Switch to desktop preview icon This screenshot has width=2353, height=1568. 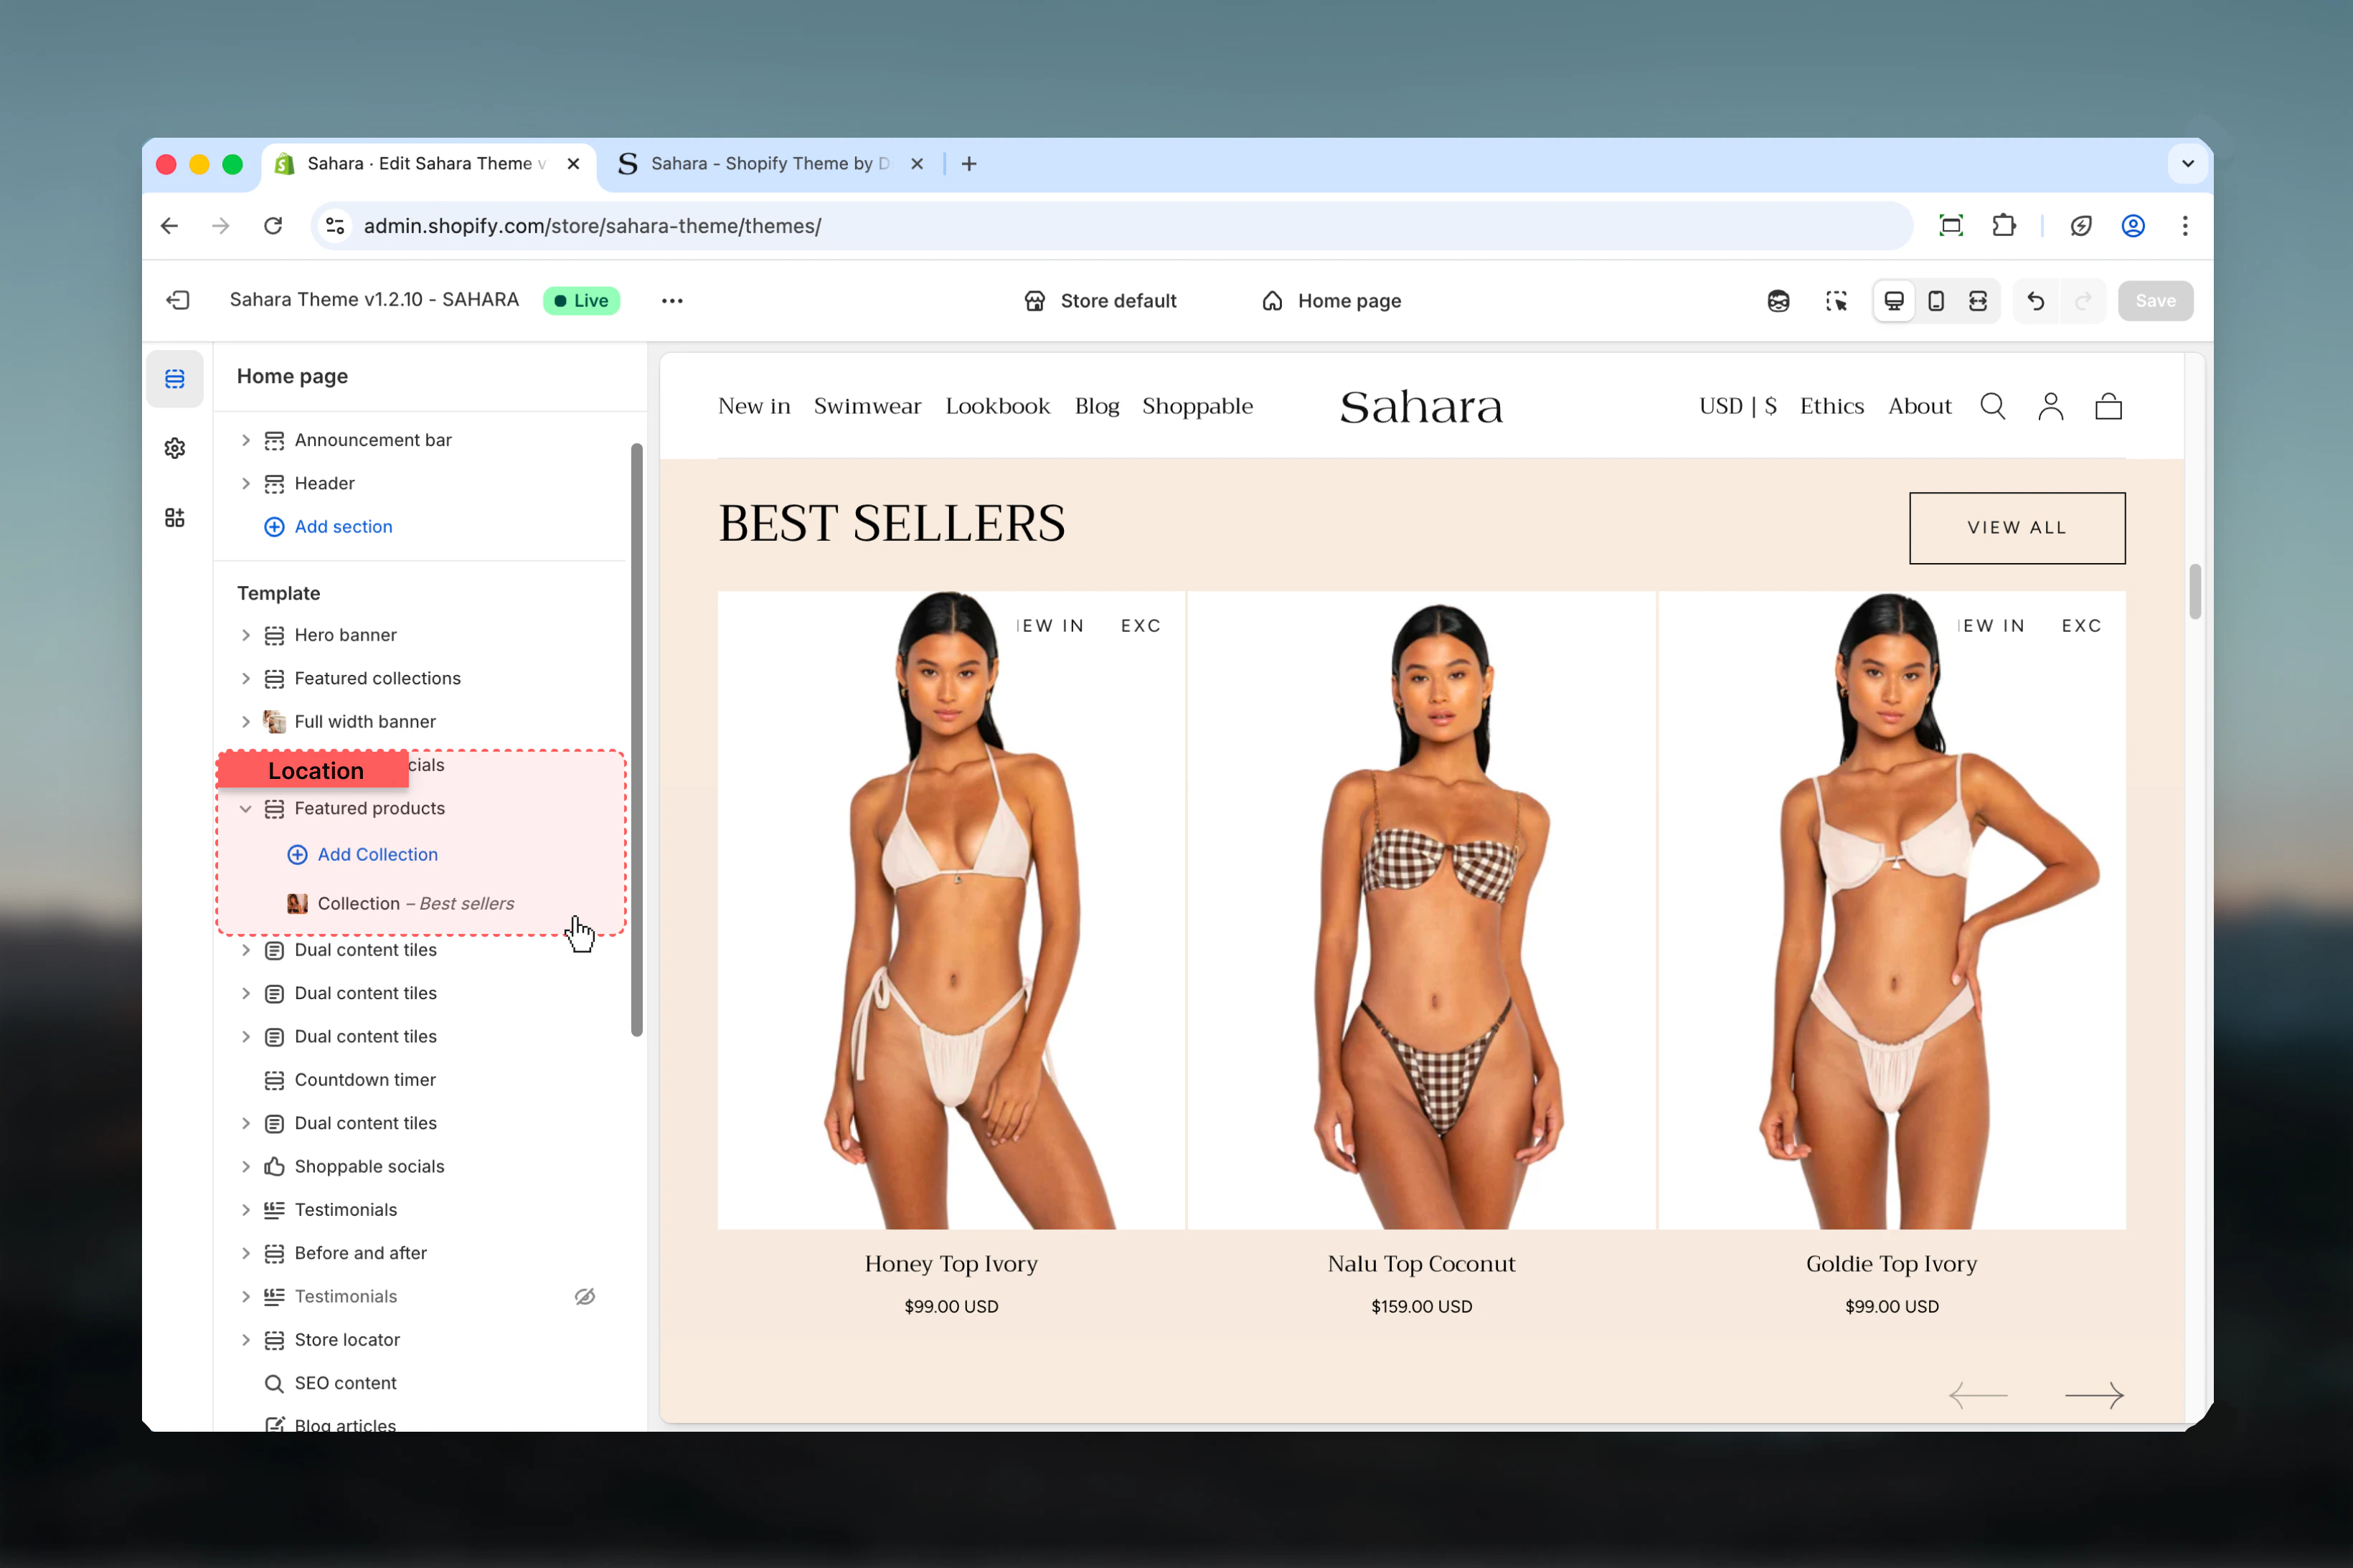1894,301
